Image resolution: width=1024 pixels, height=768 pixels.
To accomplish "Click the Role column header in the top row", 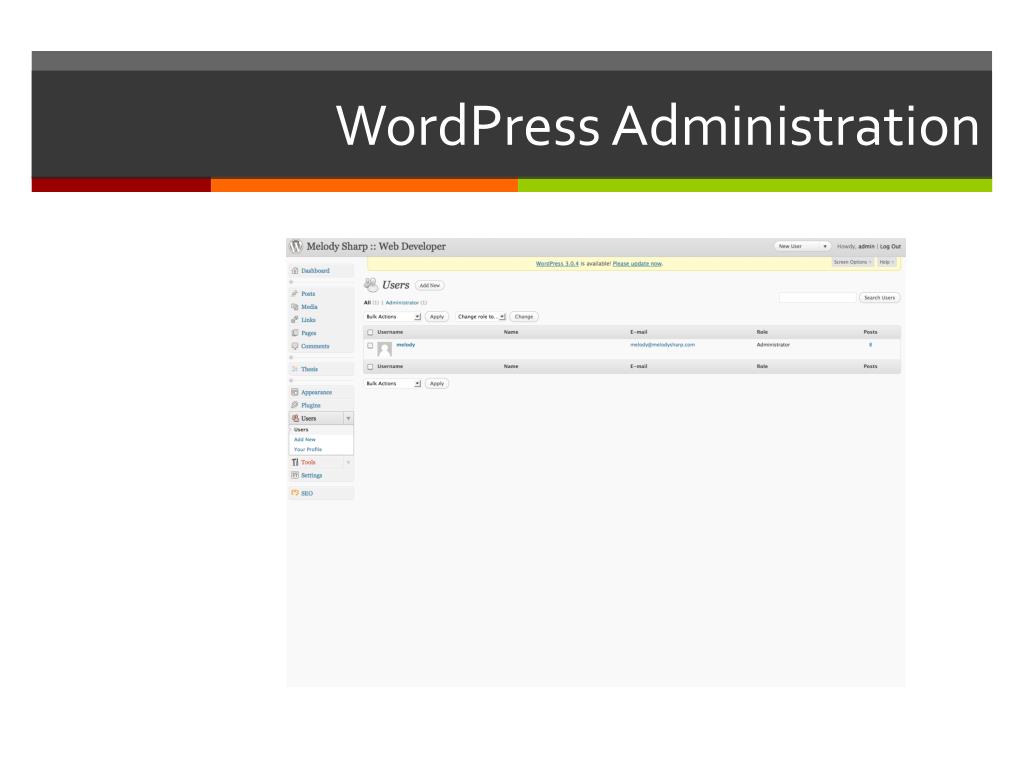I will point(762,332).
